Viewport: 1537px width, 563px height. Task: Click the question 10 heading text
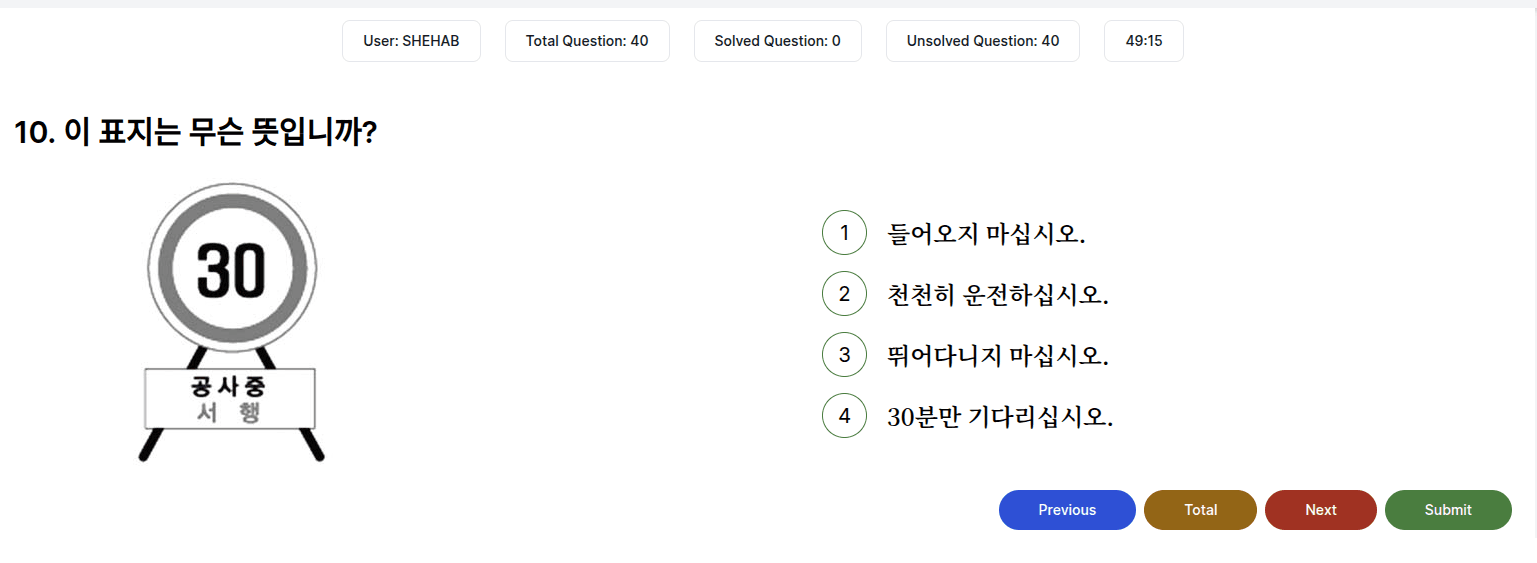click(x=195, y=132)
